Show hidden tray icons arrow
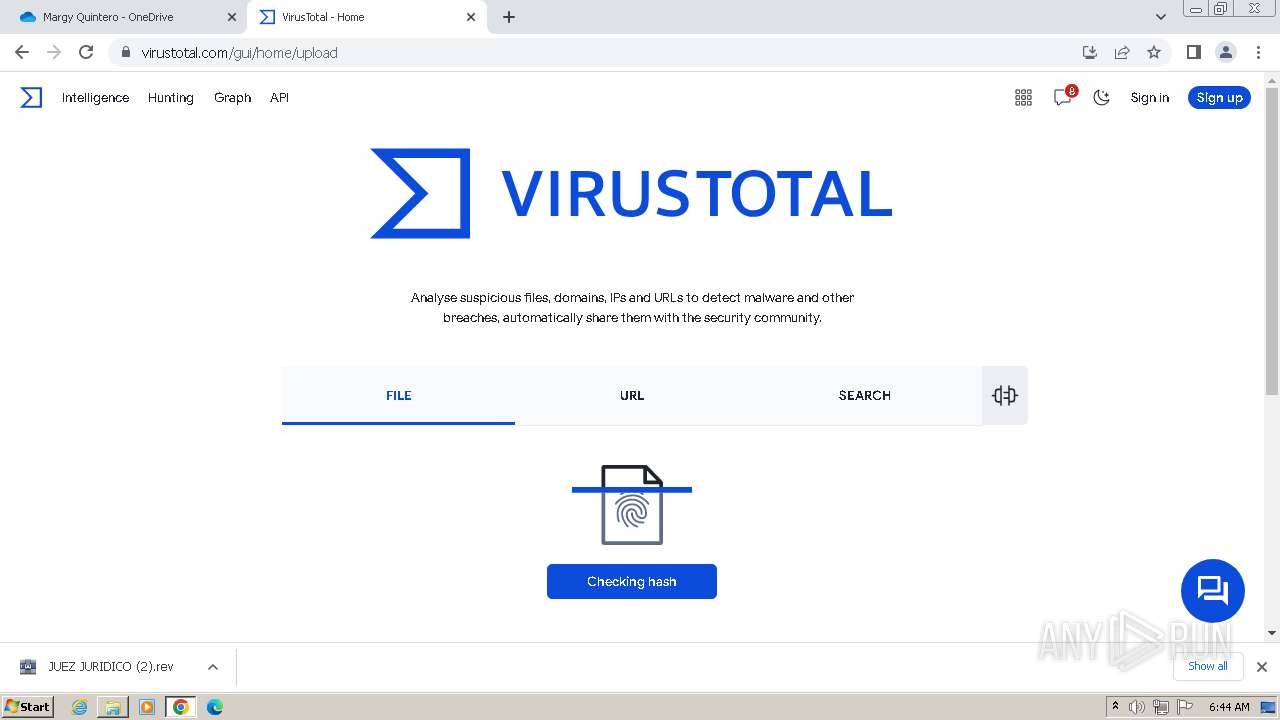Screen dimensions: 1280x720 1115,706
